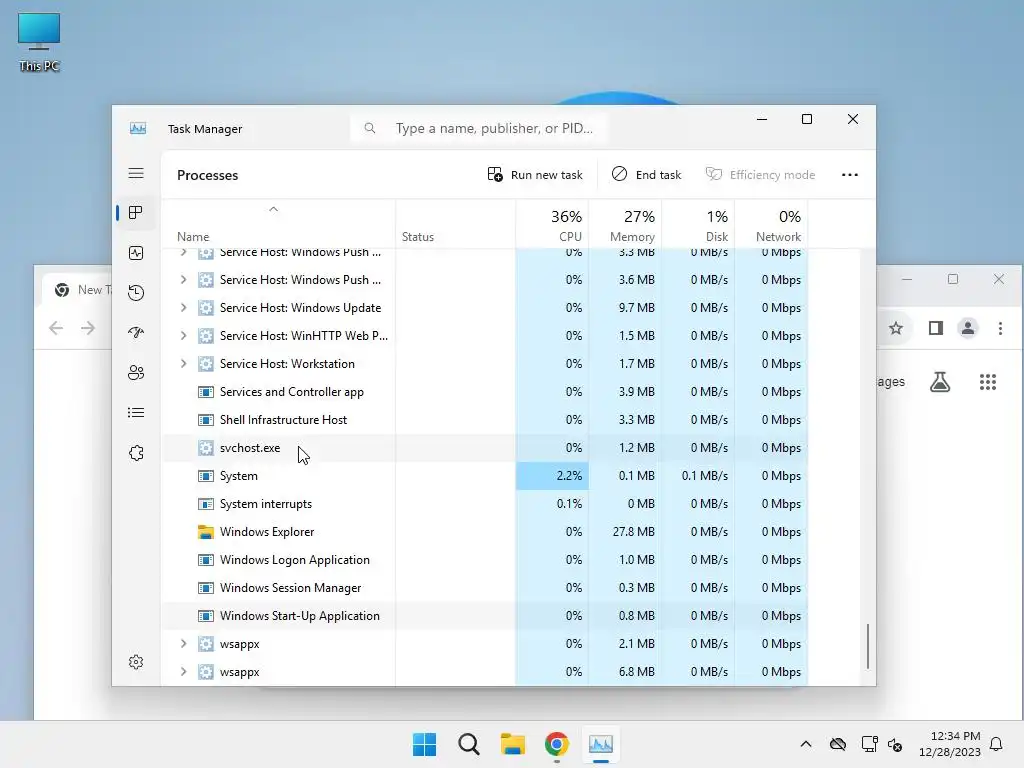Switch to Chrome from taskbar
This screenshot has height=768, width=1024.
coord(556,744)
